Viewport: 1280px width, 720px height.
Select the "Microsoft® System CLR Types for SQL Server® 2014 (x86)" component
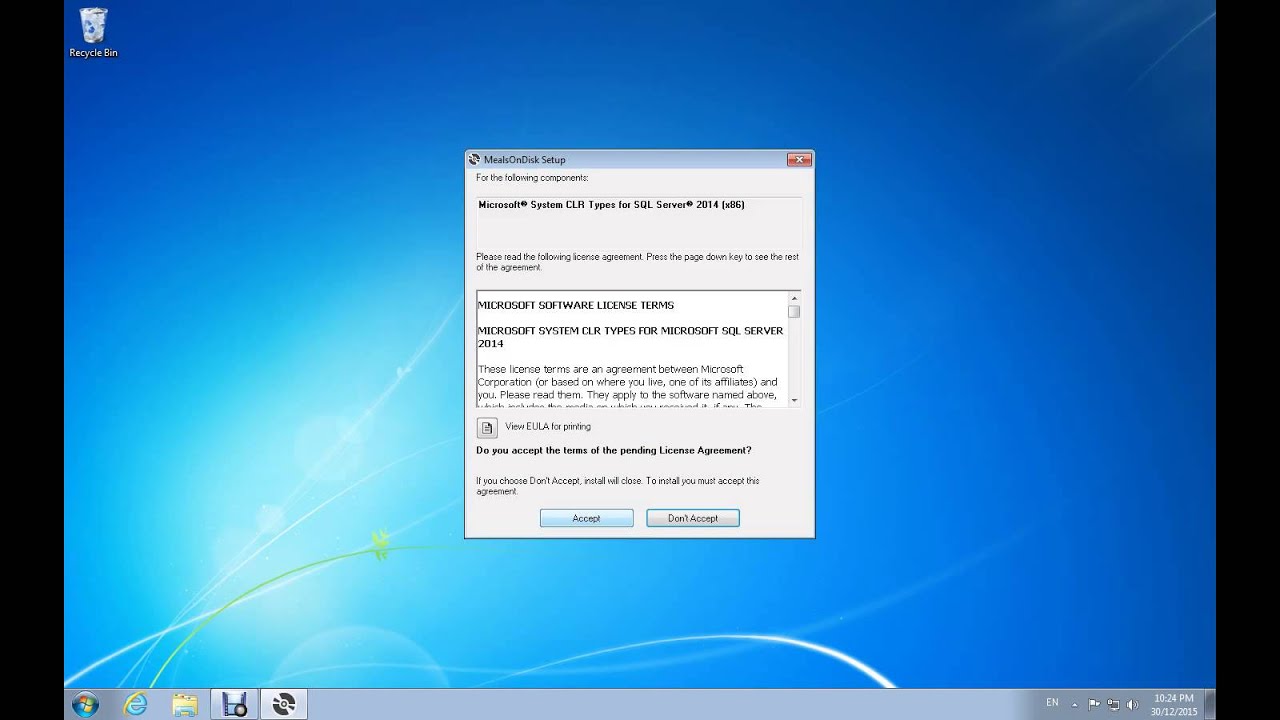(611, 205)
